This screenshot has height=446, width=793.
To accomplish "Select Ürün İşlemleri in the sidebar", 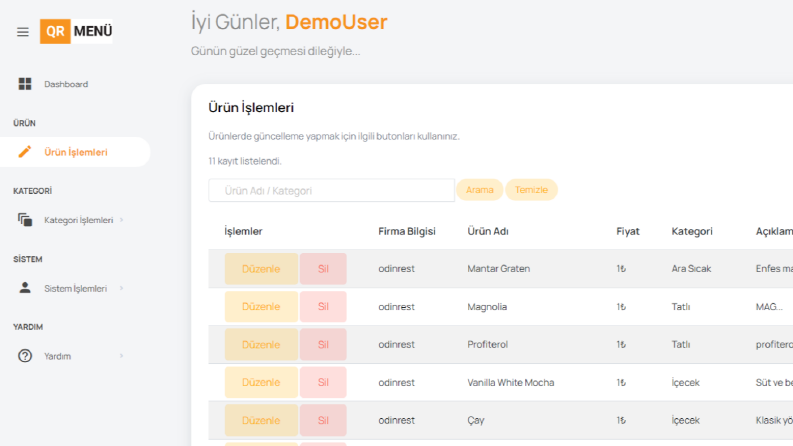I will (75, 152).
